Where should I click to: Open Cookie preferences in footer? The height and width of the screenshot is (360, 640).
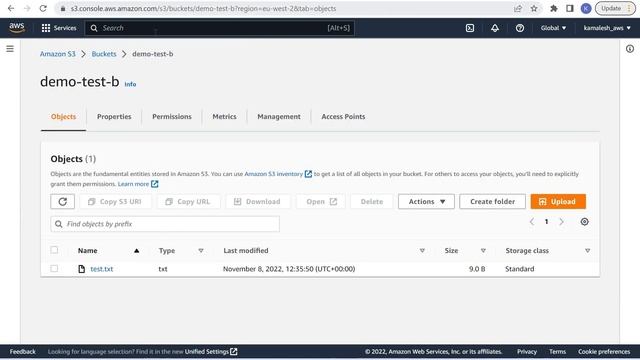[604, 351]
